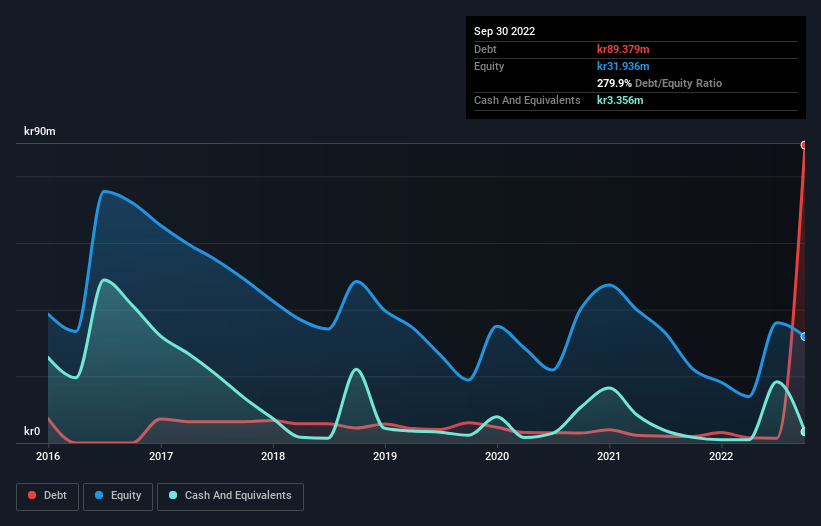Click the kr90m y-axis label
821x526 pixels.
[40, 131]
